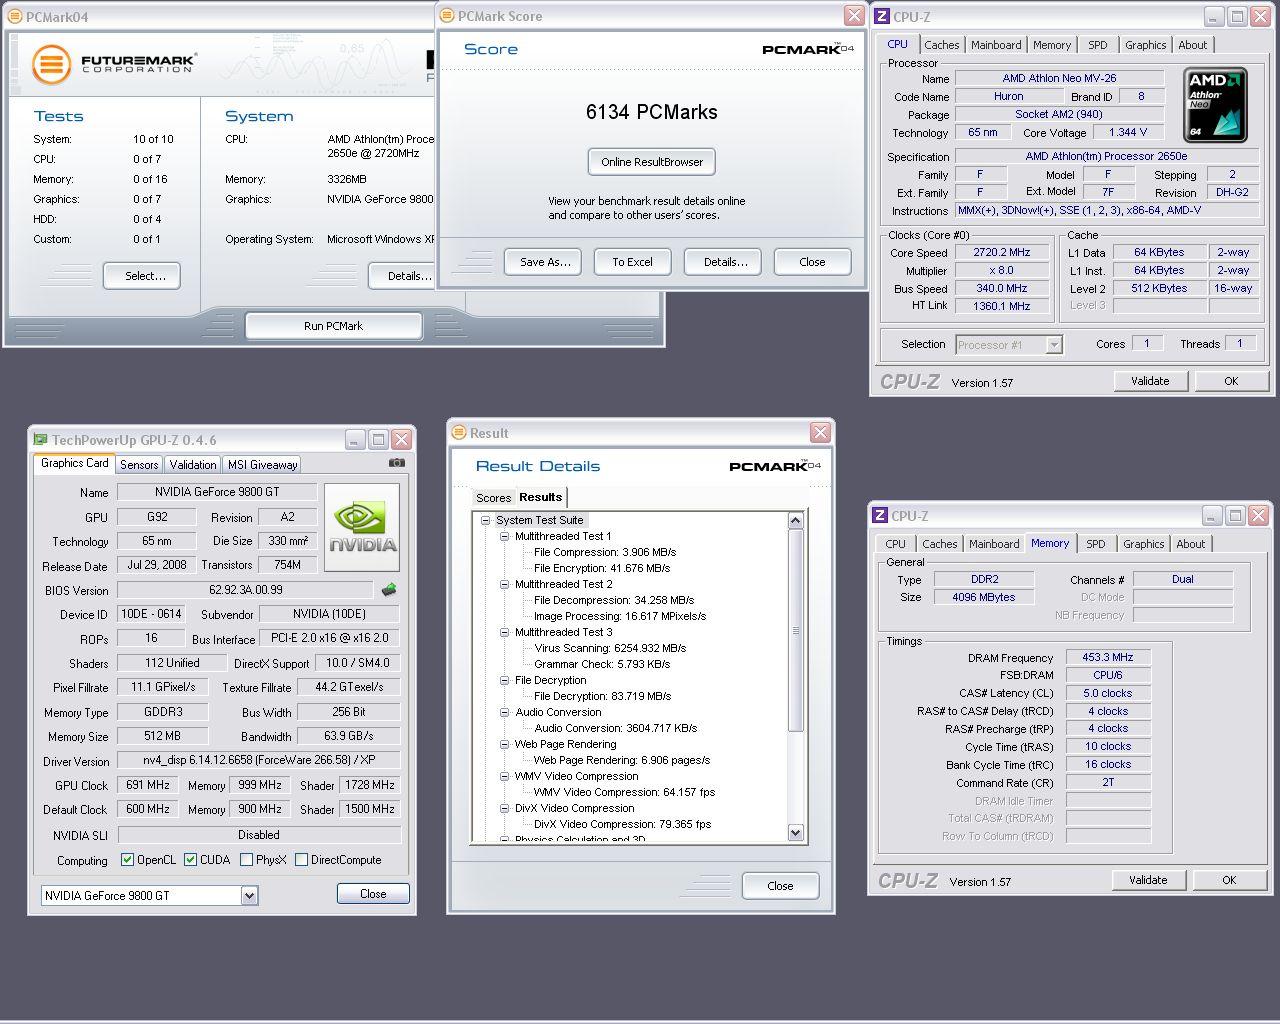Click Details... in PCMark Score window
Image resolution: width=1280 pixels, height=1024 pixels.
click(x=725, y=262)
